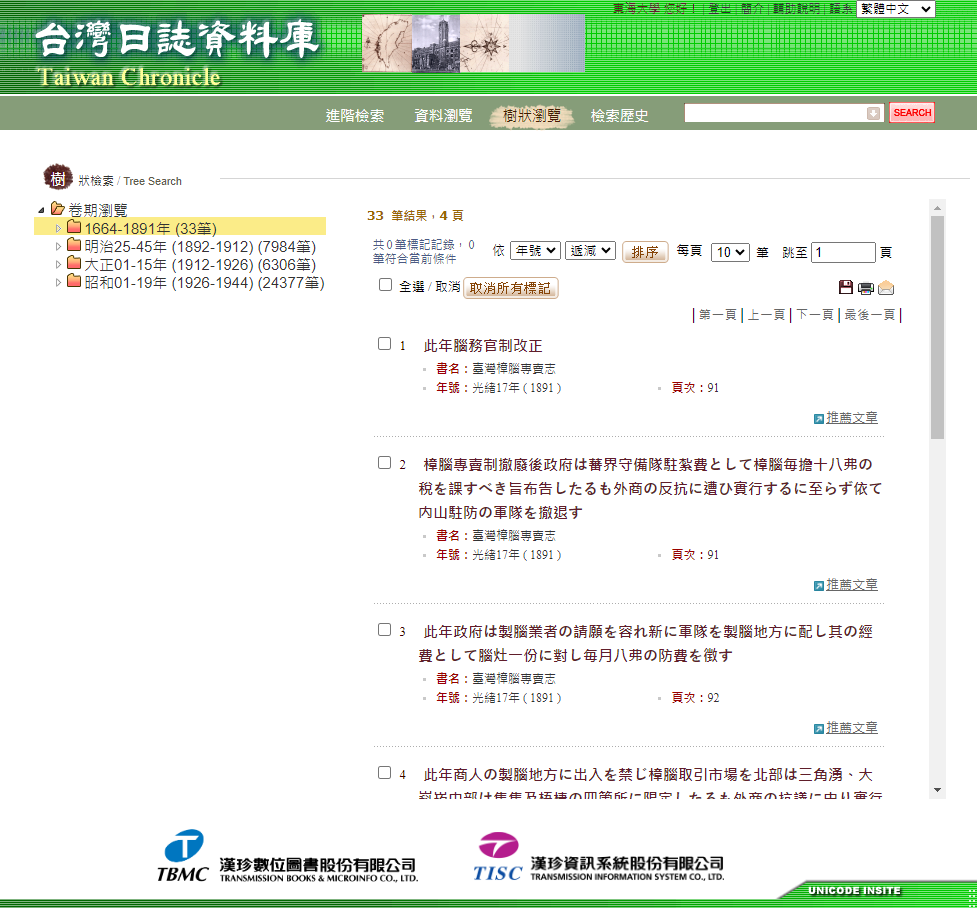
Task: Check the checkbox for result 2
Action: (384, 463)
